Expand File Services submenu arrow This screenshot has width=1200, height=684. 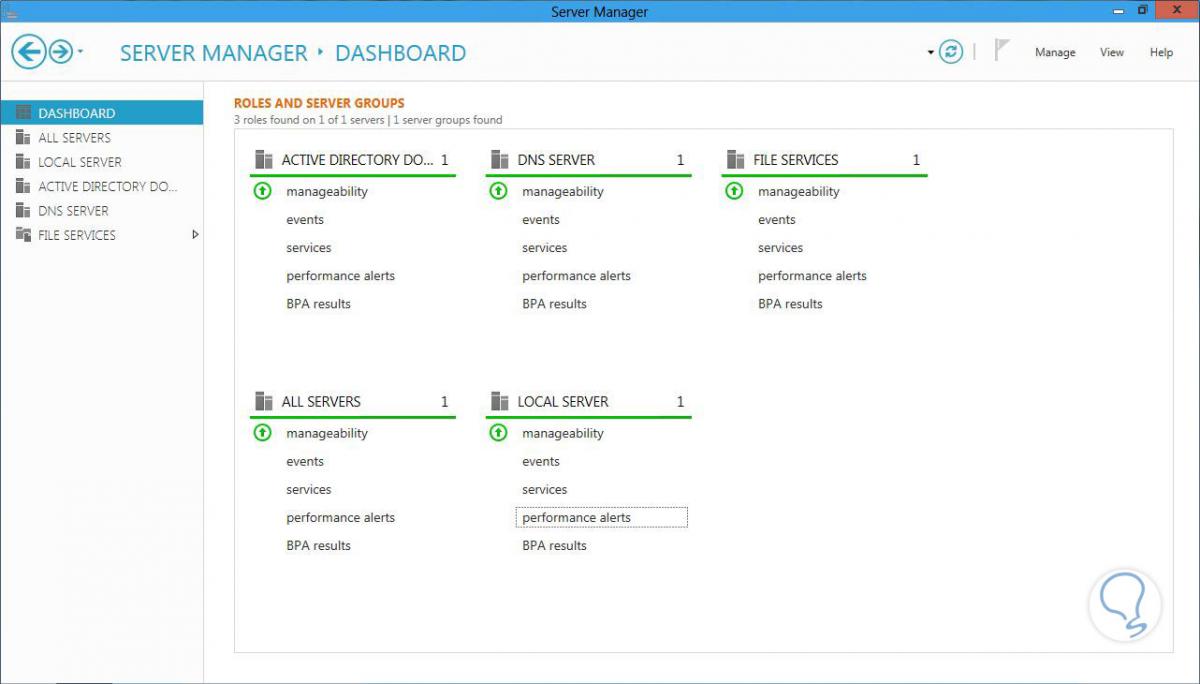[x=195, y=235]
